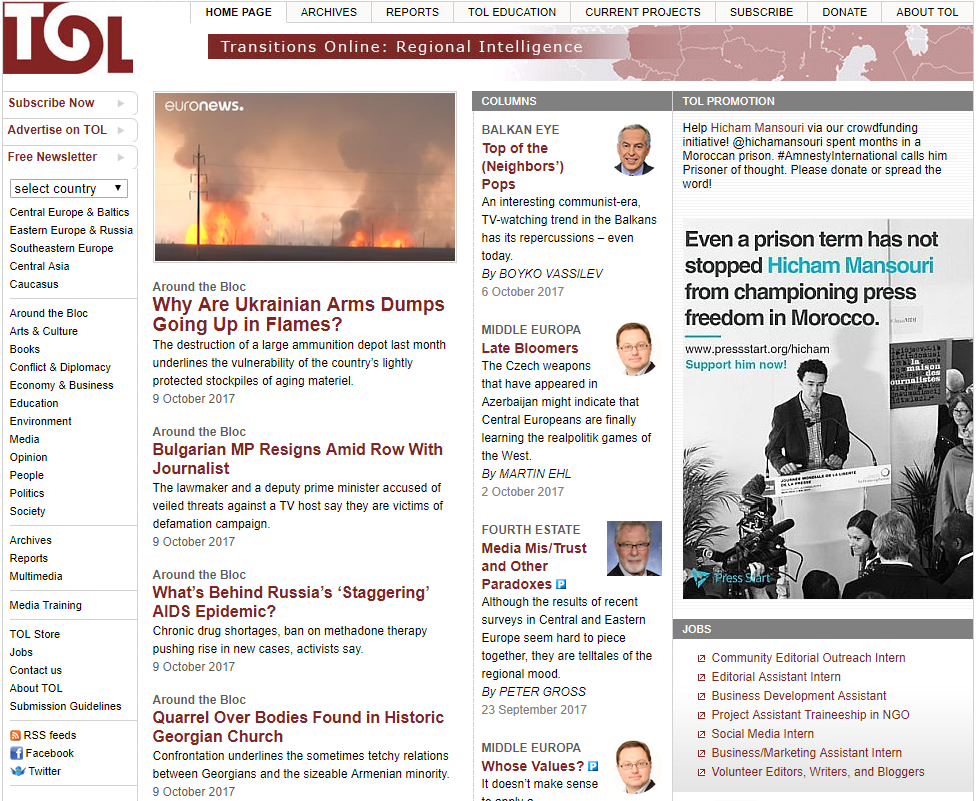This screenshot has width=978, height=801.
Task: Open Opinion category in sidebar
Action: point(28,457)
